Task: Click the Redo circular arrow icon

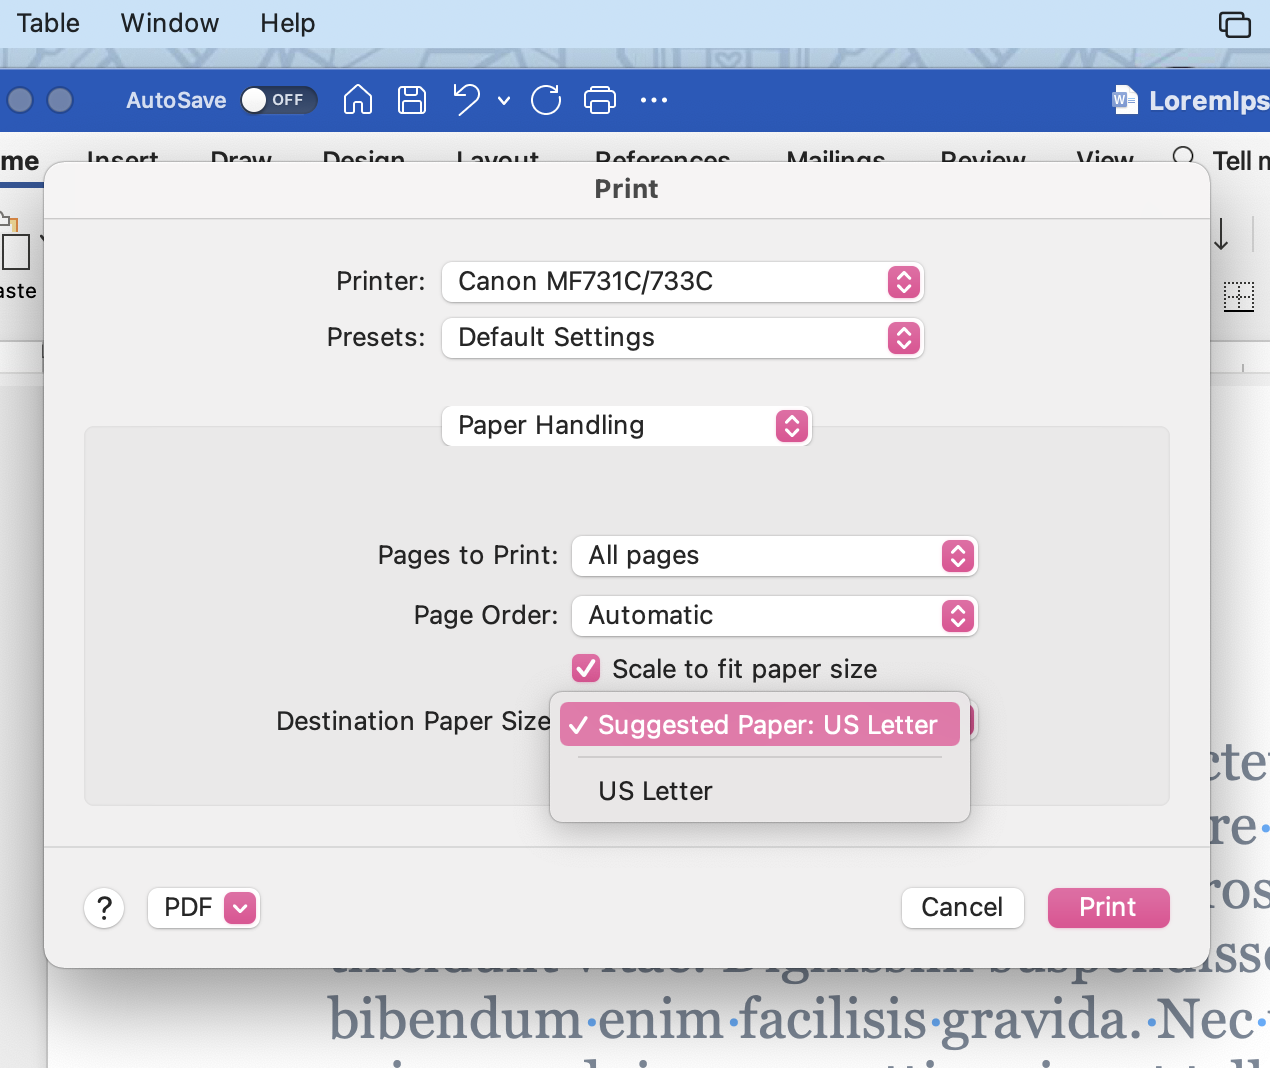Action: tap(546, 100)
